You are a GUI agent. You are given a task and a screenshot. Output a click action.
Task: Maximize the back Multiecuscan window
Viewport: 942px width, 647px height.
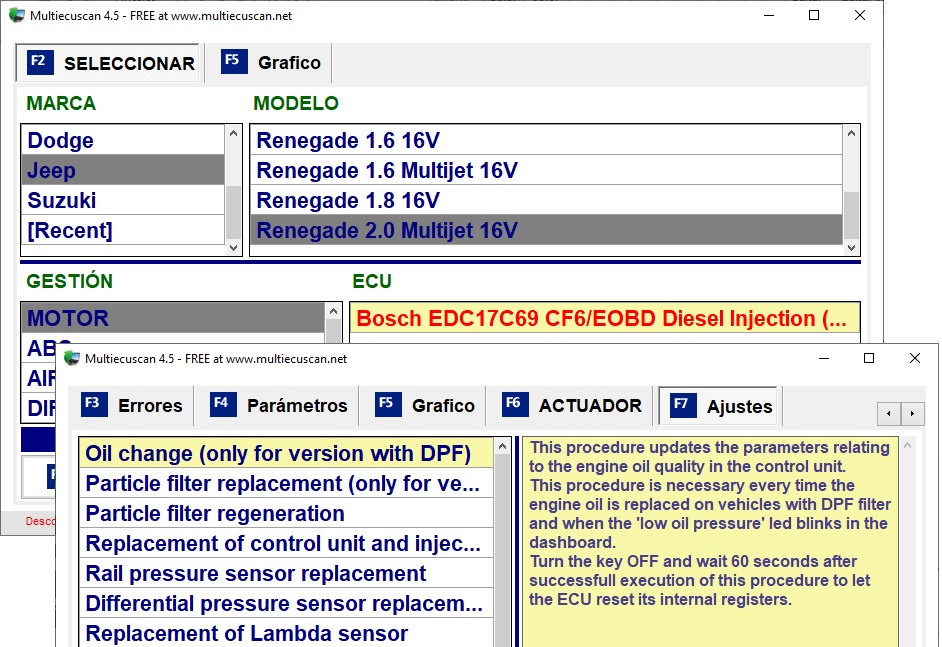tap(813, 15)
